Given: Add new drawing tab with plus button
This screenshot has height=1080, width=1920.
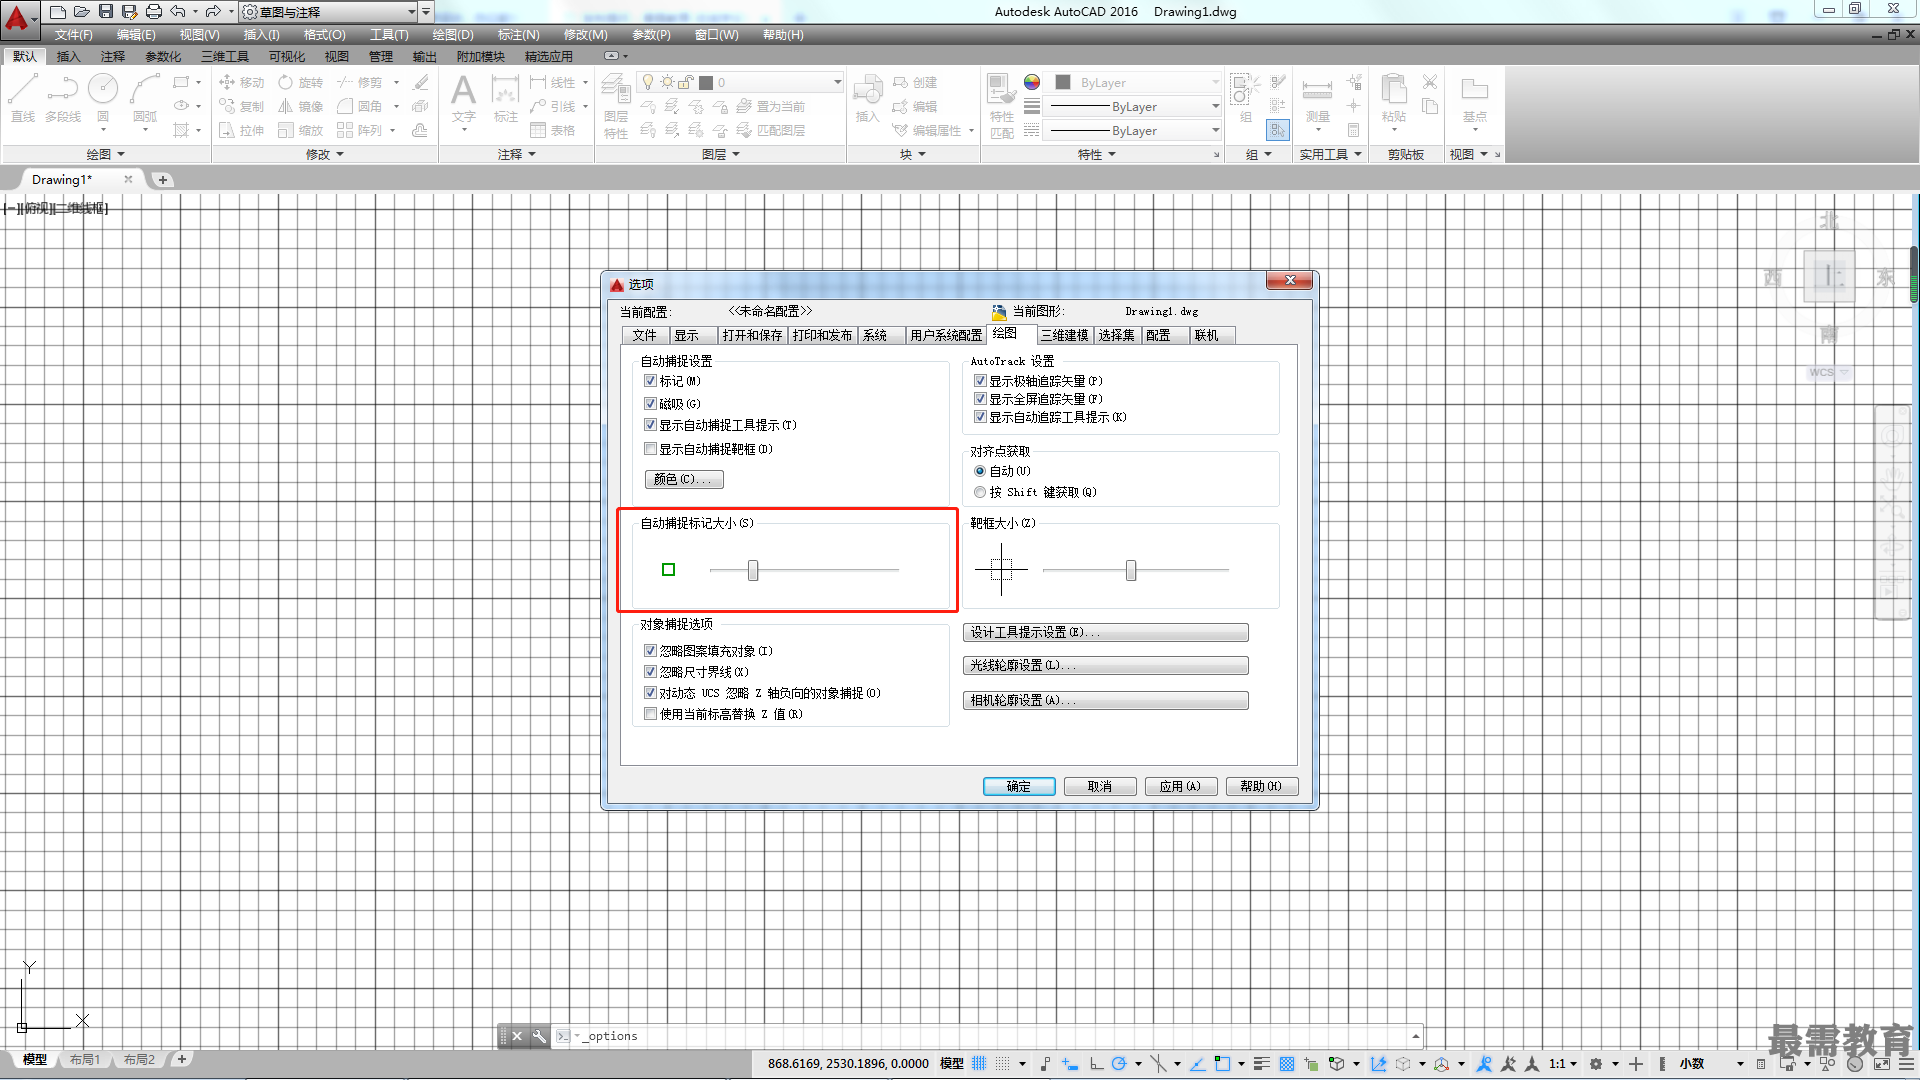Looking at the screenshot, I should pyautogui.click(x=163, y=180).
